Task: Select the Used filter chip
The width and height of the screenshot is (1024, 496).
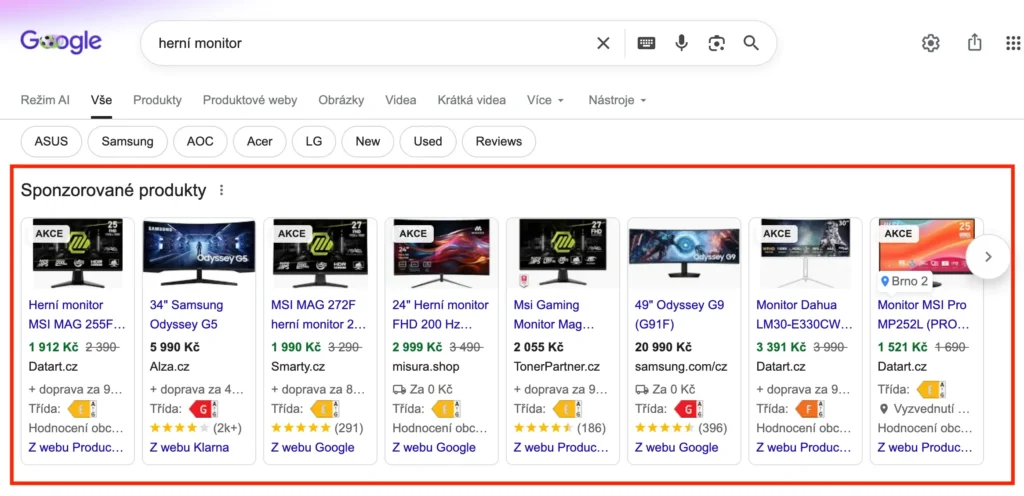Action: pyautogui.click(x=428, y=142)
